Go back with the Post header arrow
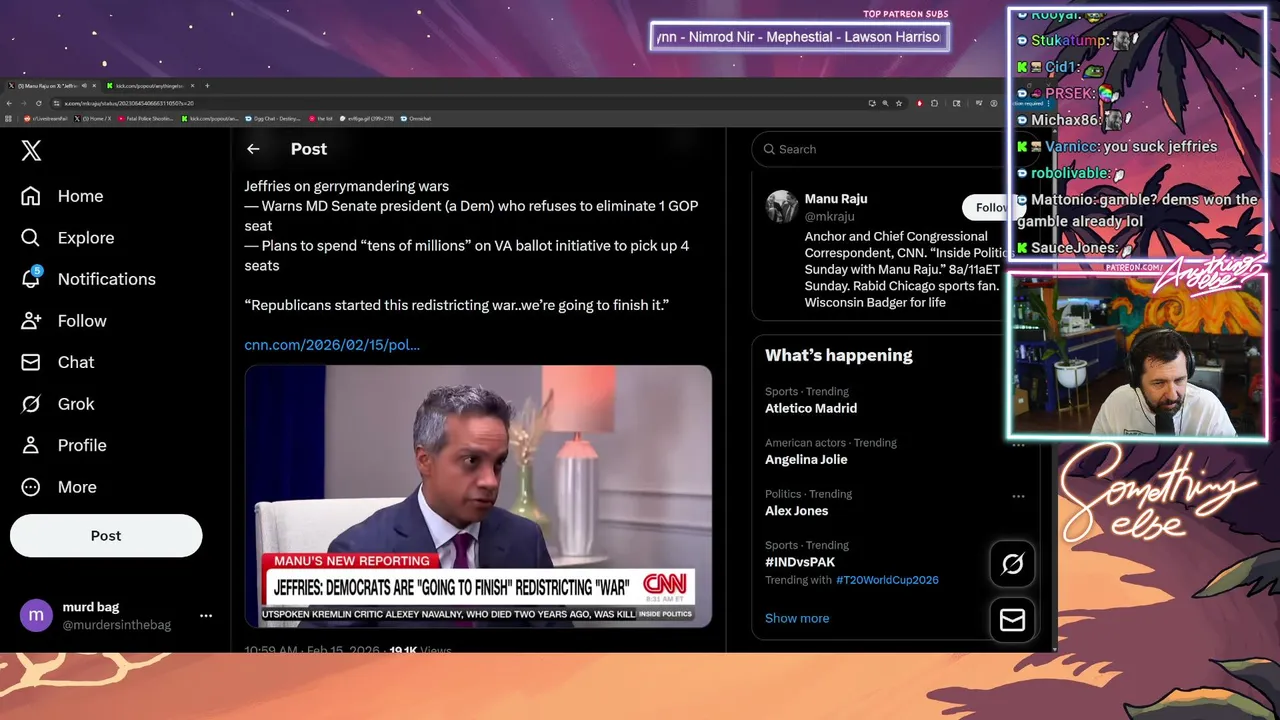Screen dimensions: 1280x720 253,149
